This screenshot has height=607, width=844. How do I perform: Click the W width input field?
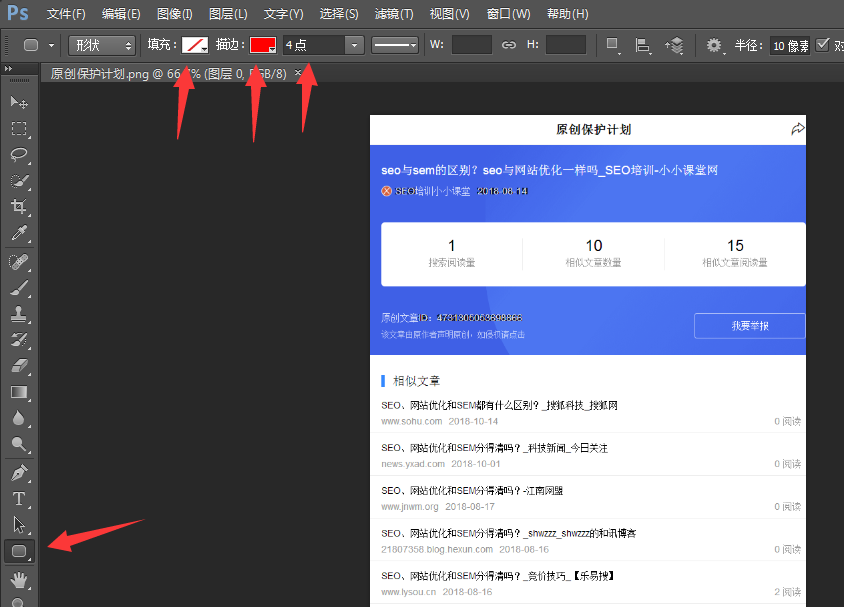(x=472, y=45)
